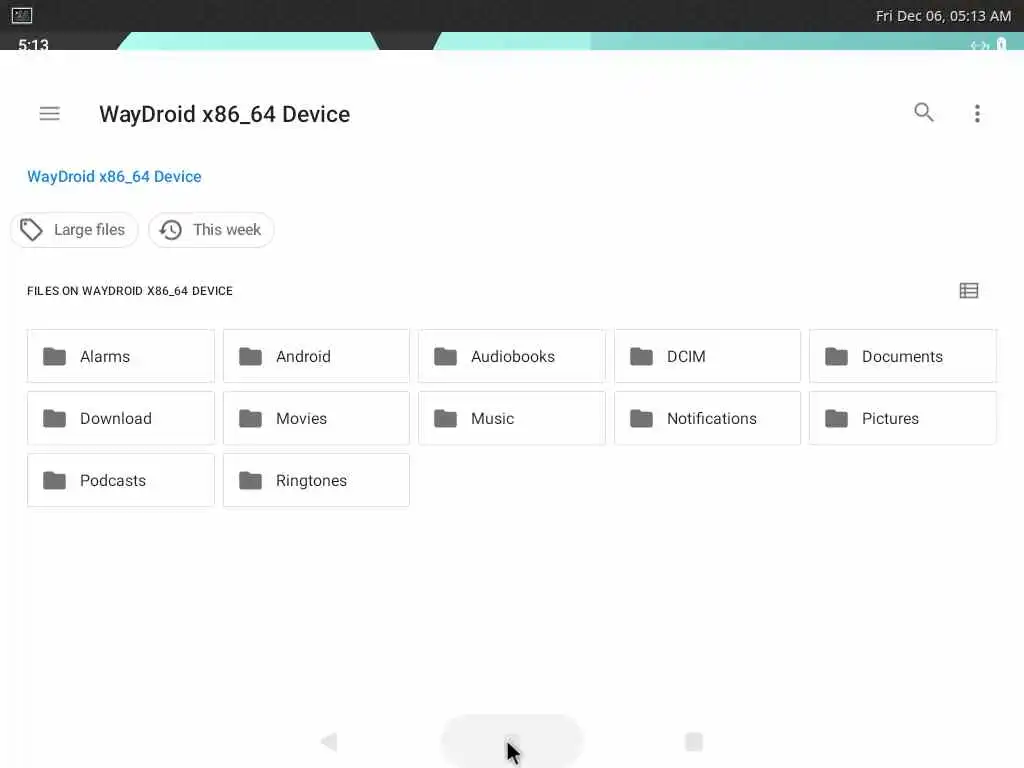Click the WayDroid x86_64 Device toolbar title
This screenshot has height=768, width=1024.
225,114
